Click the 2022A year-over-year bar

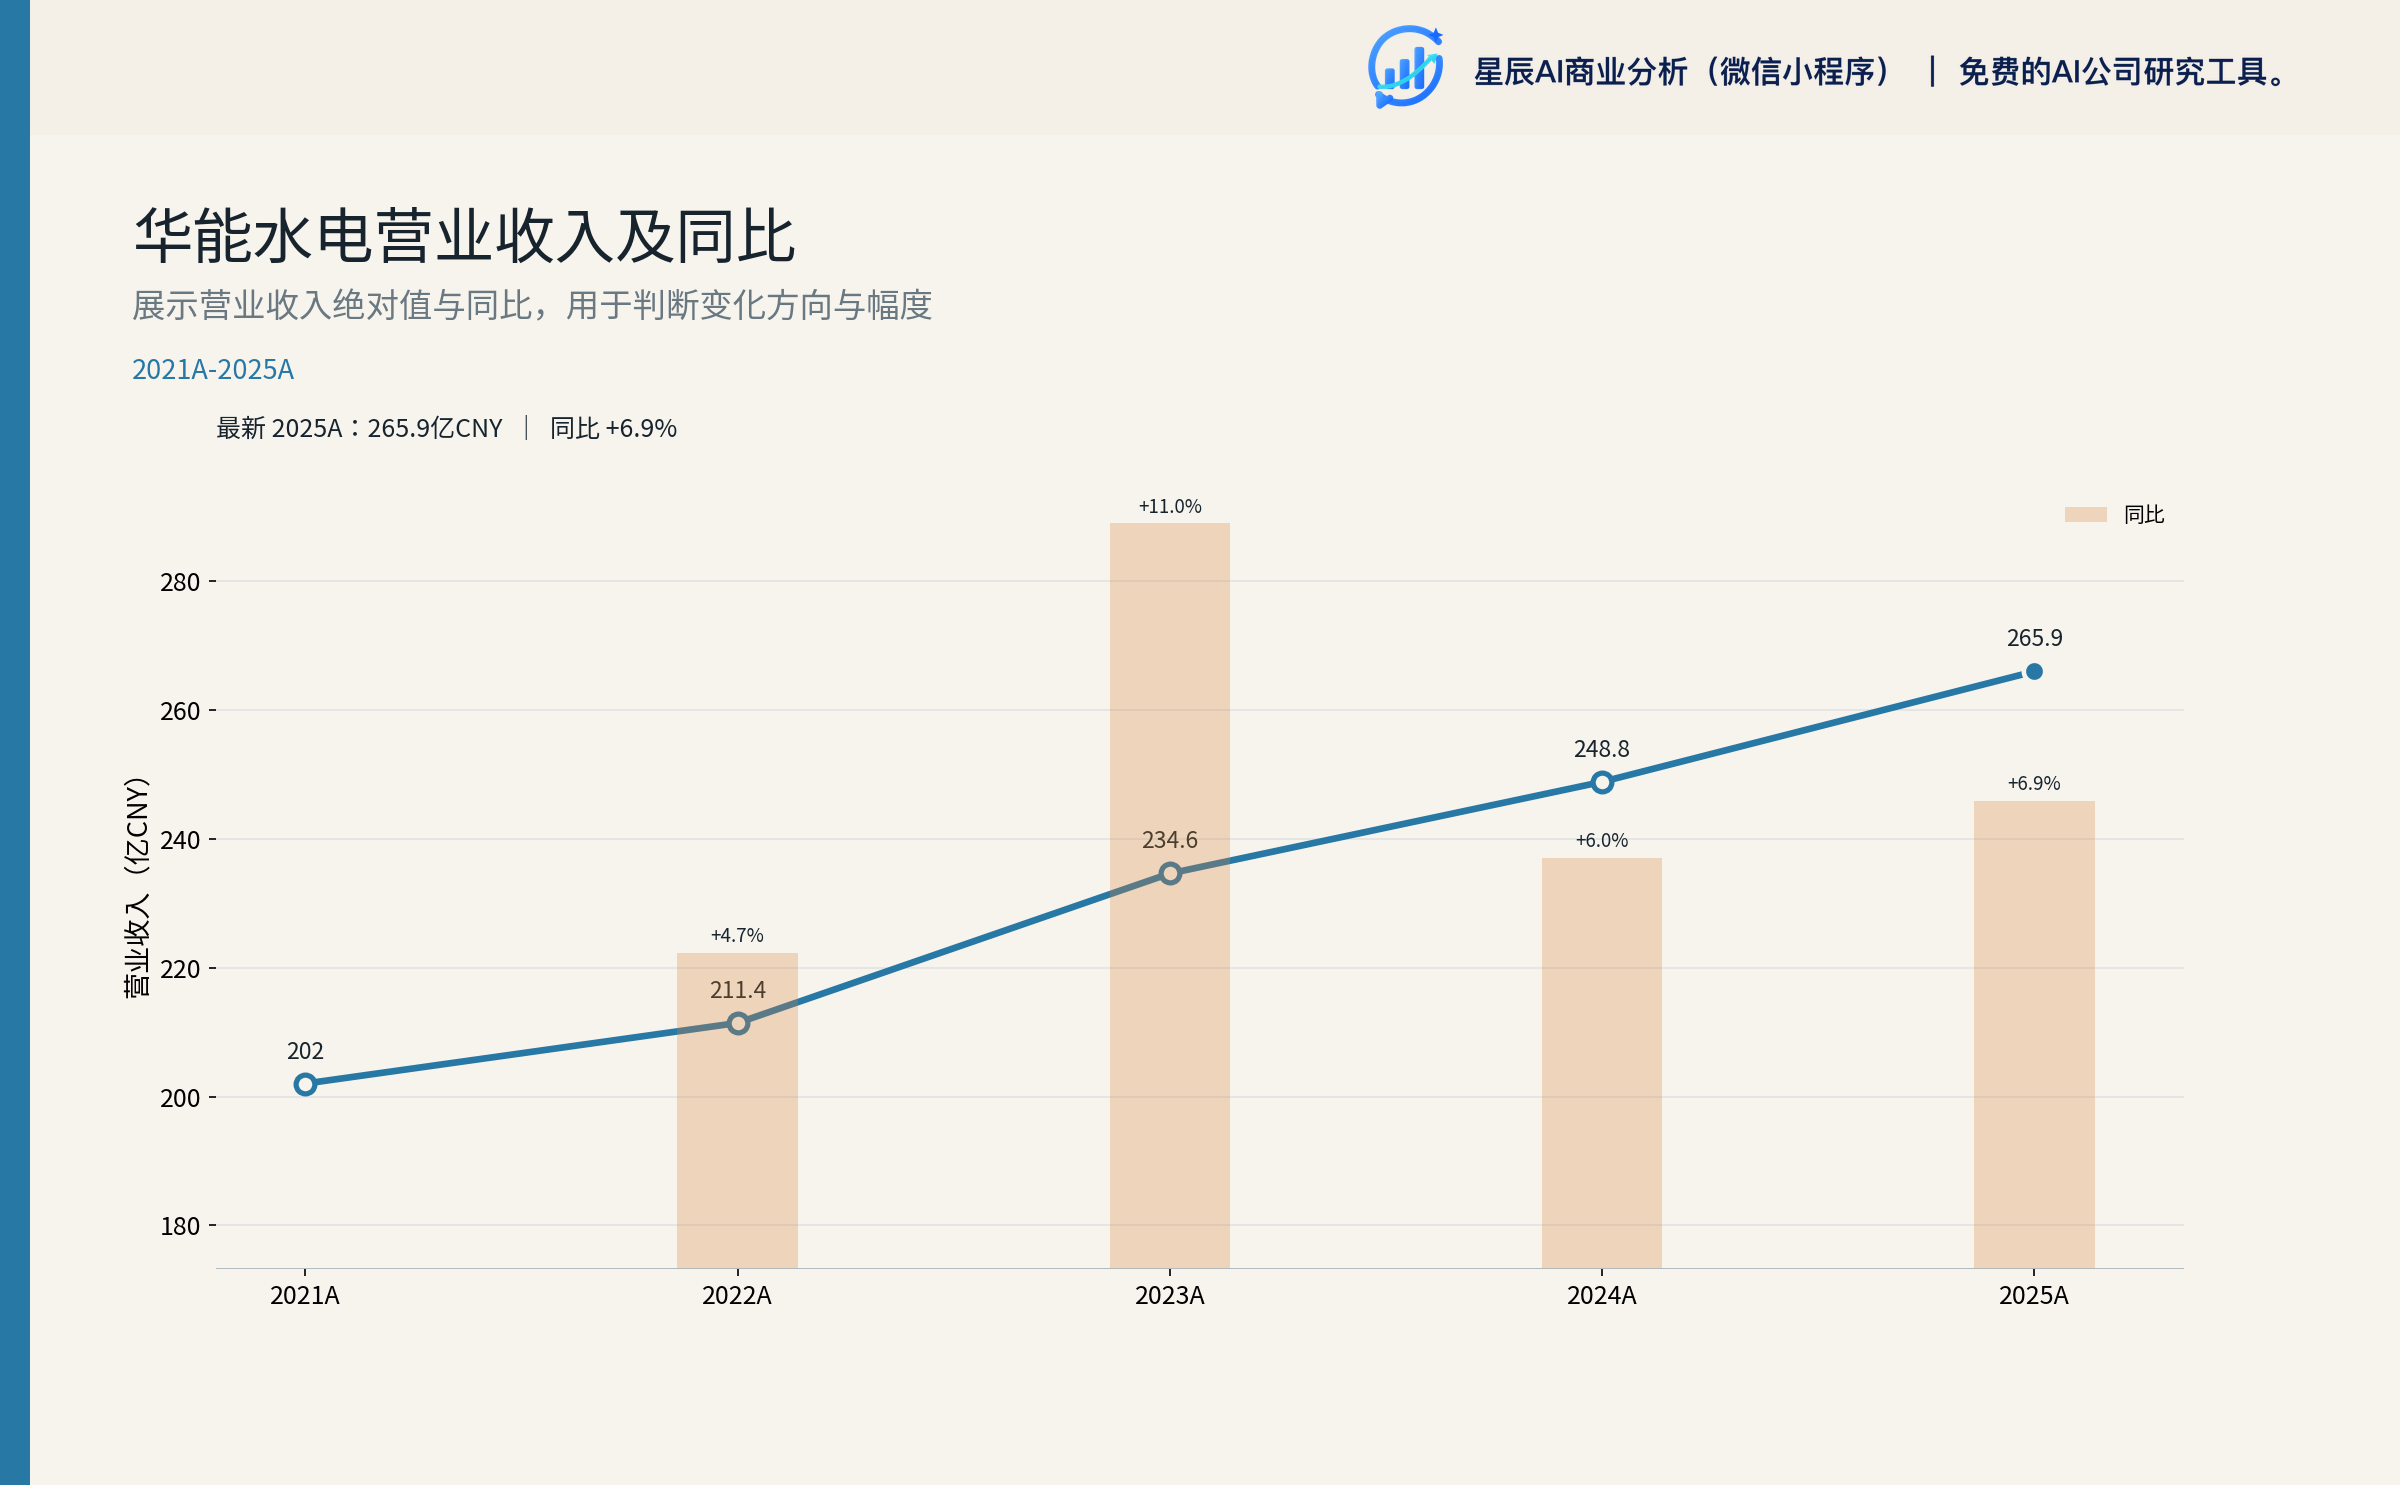[738, 1110]
